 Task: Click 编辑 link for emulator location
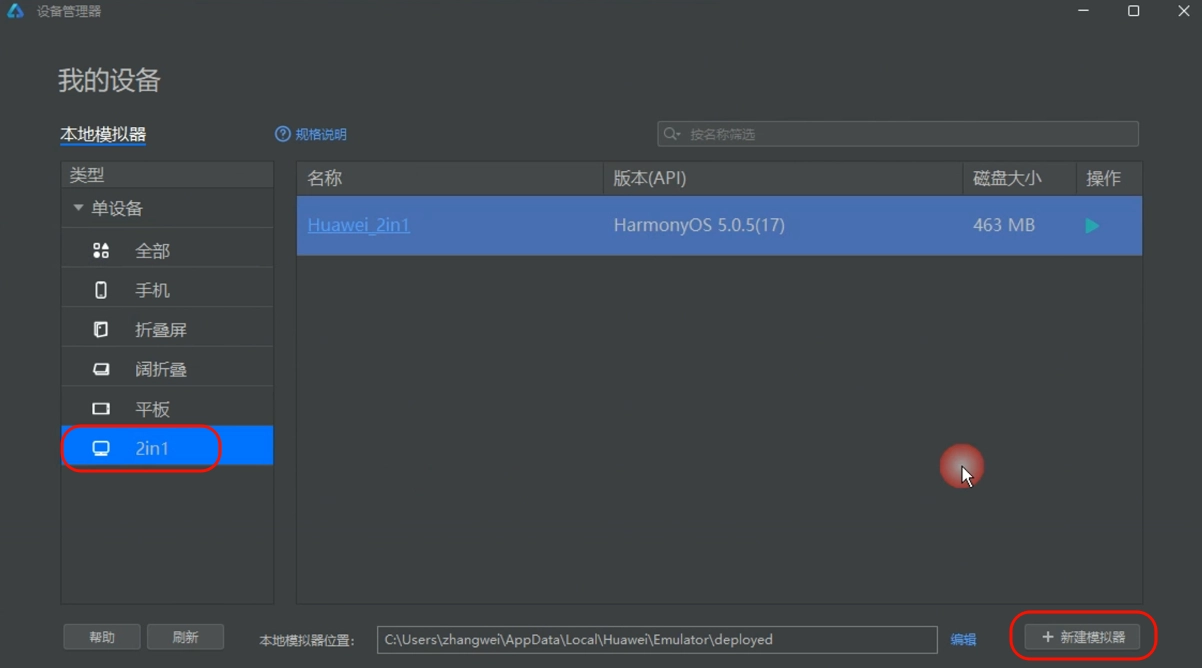[x=963, y=639]
